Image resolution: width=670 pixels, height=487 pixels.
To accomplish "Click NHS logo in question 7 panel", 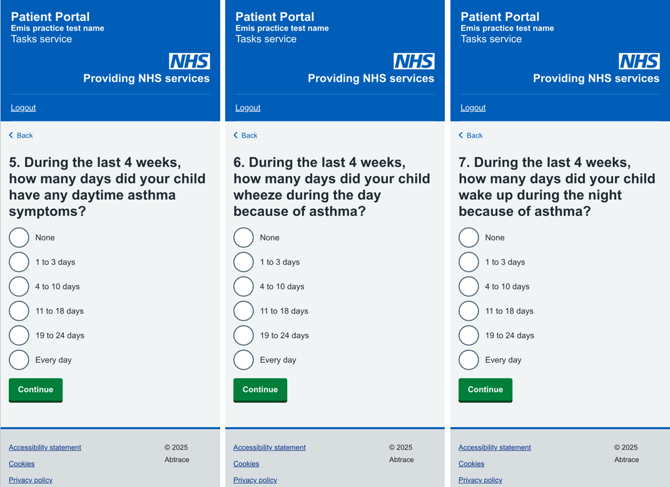I will [x=639, y=61].
